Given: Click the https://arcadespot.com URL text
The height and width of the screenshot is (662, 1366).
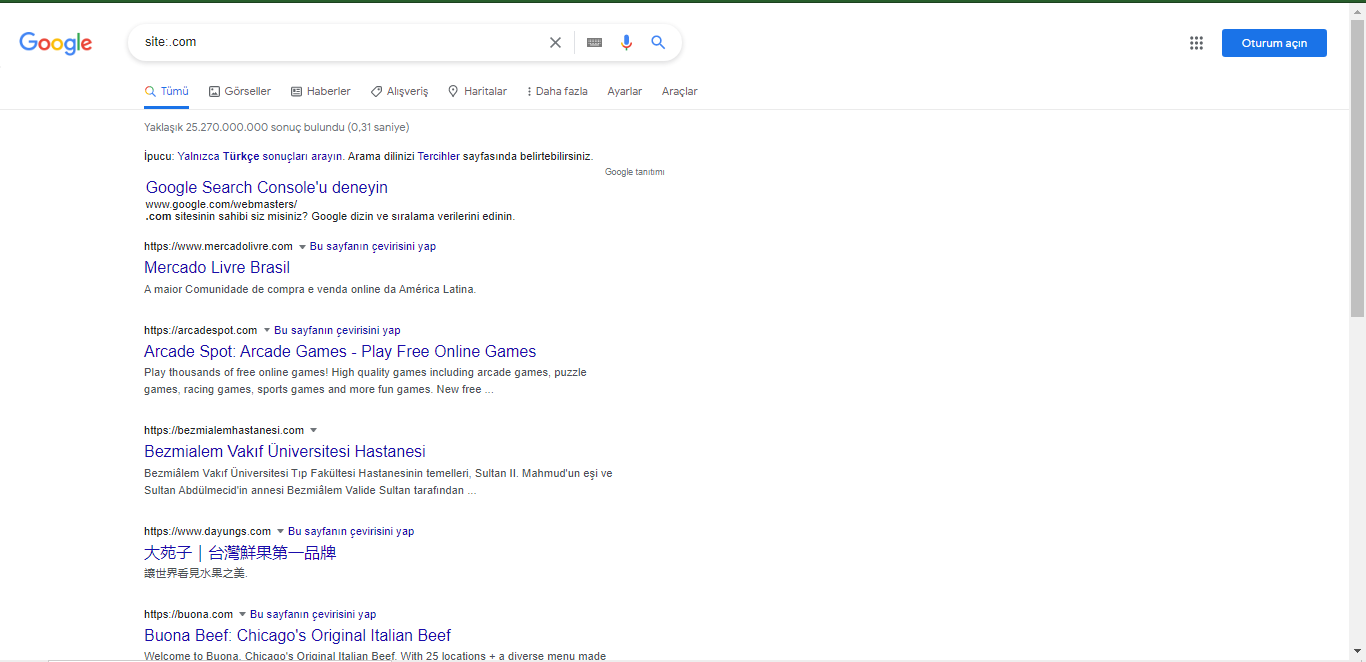Looking at the screenshot, I should 201,330.
